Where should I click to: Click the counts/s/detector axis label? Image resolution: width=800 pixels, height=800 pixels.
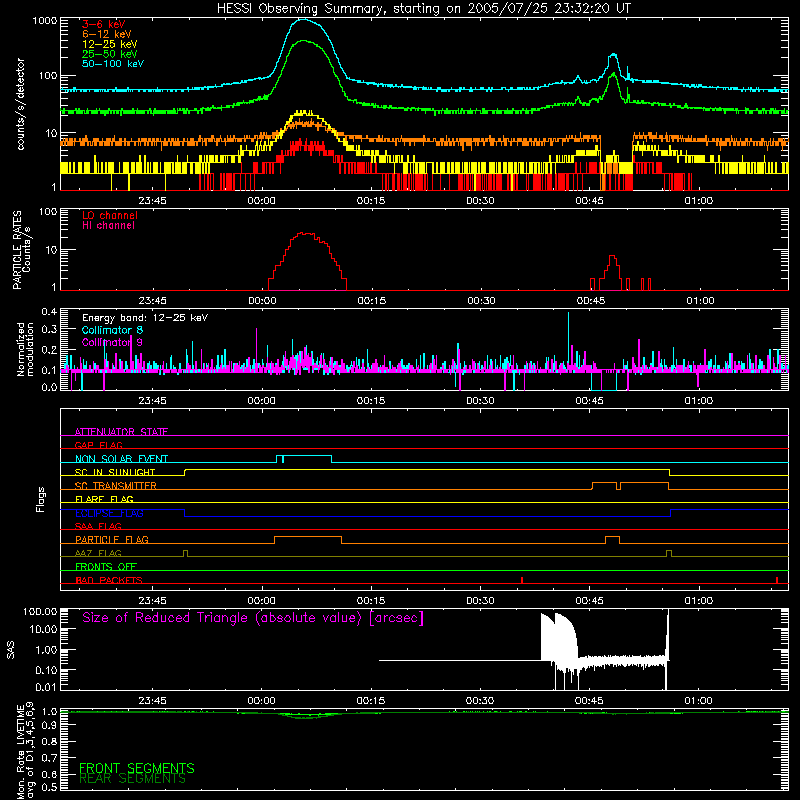20,104
